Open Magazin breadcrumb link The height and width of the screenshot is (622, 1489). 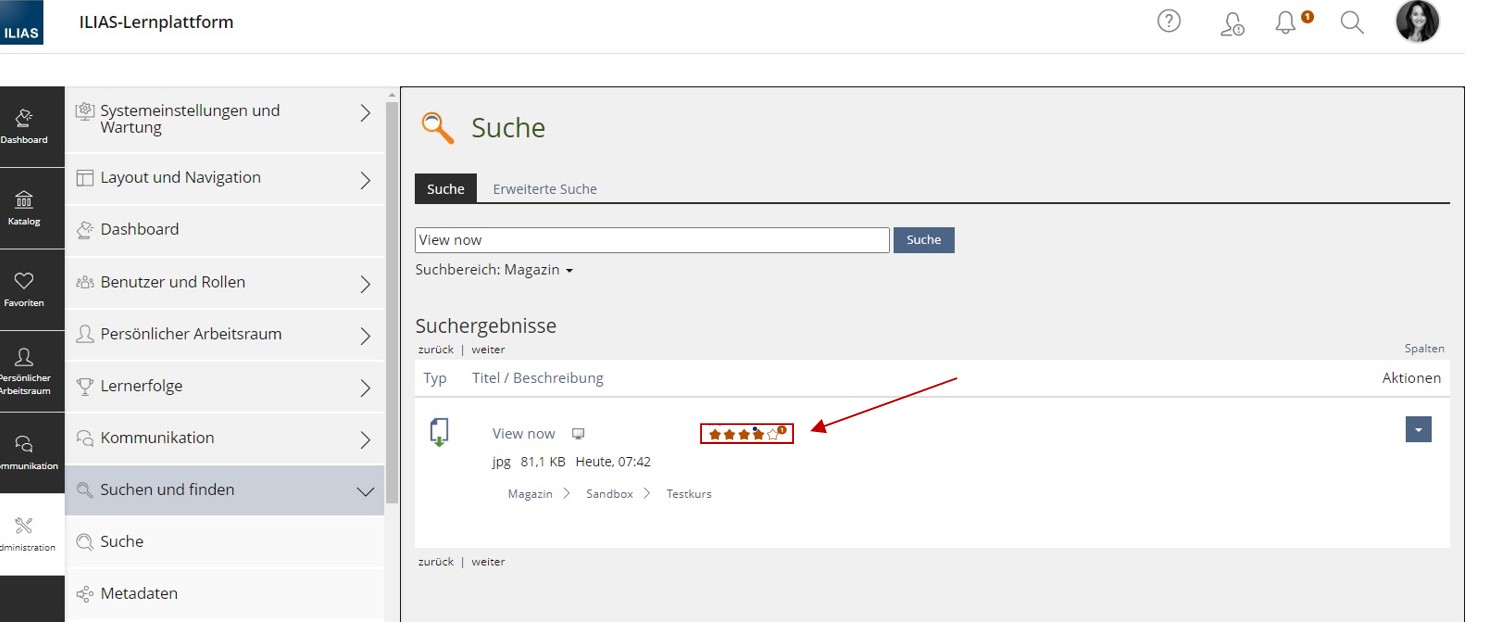pos(530,494)
